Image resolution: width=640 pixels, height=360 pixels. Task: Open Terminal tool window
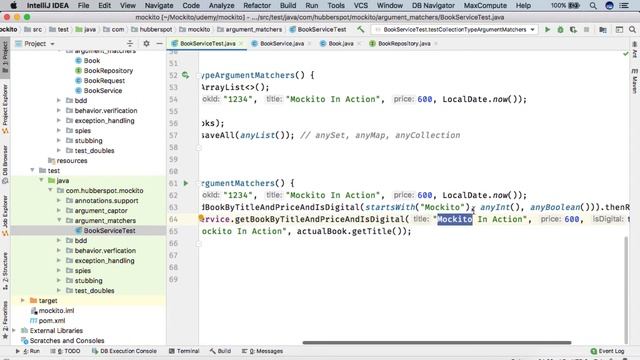(184, 351)
